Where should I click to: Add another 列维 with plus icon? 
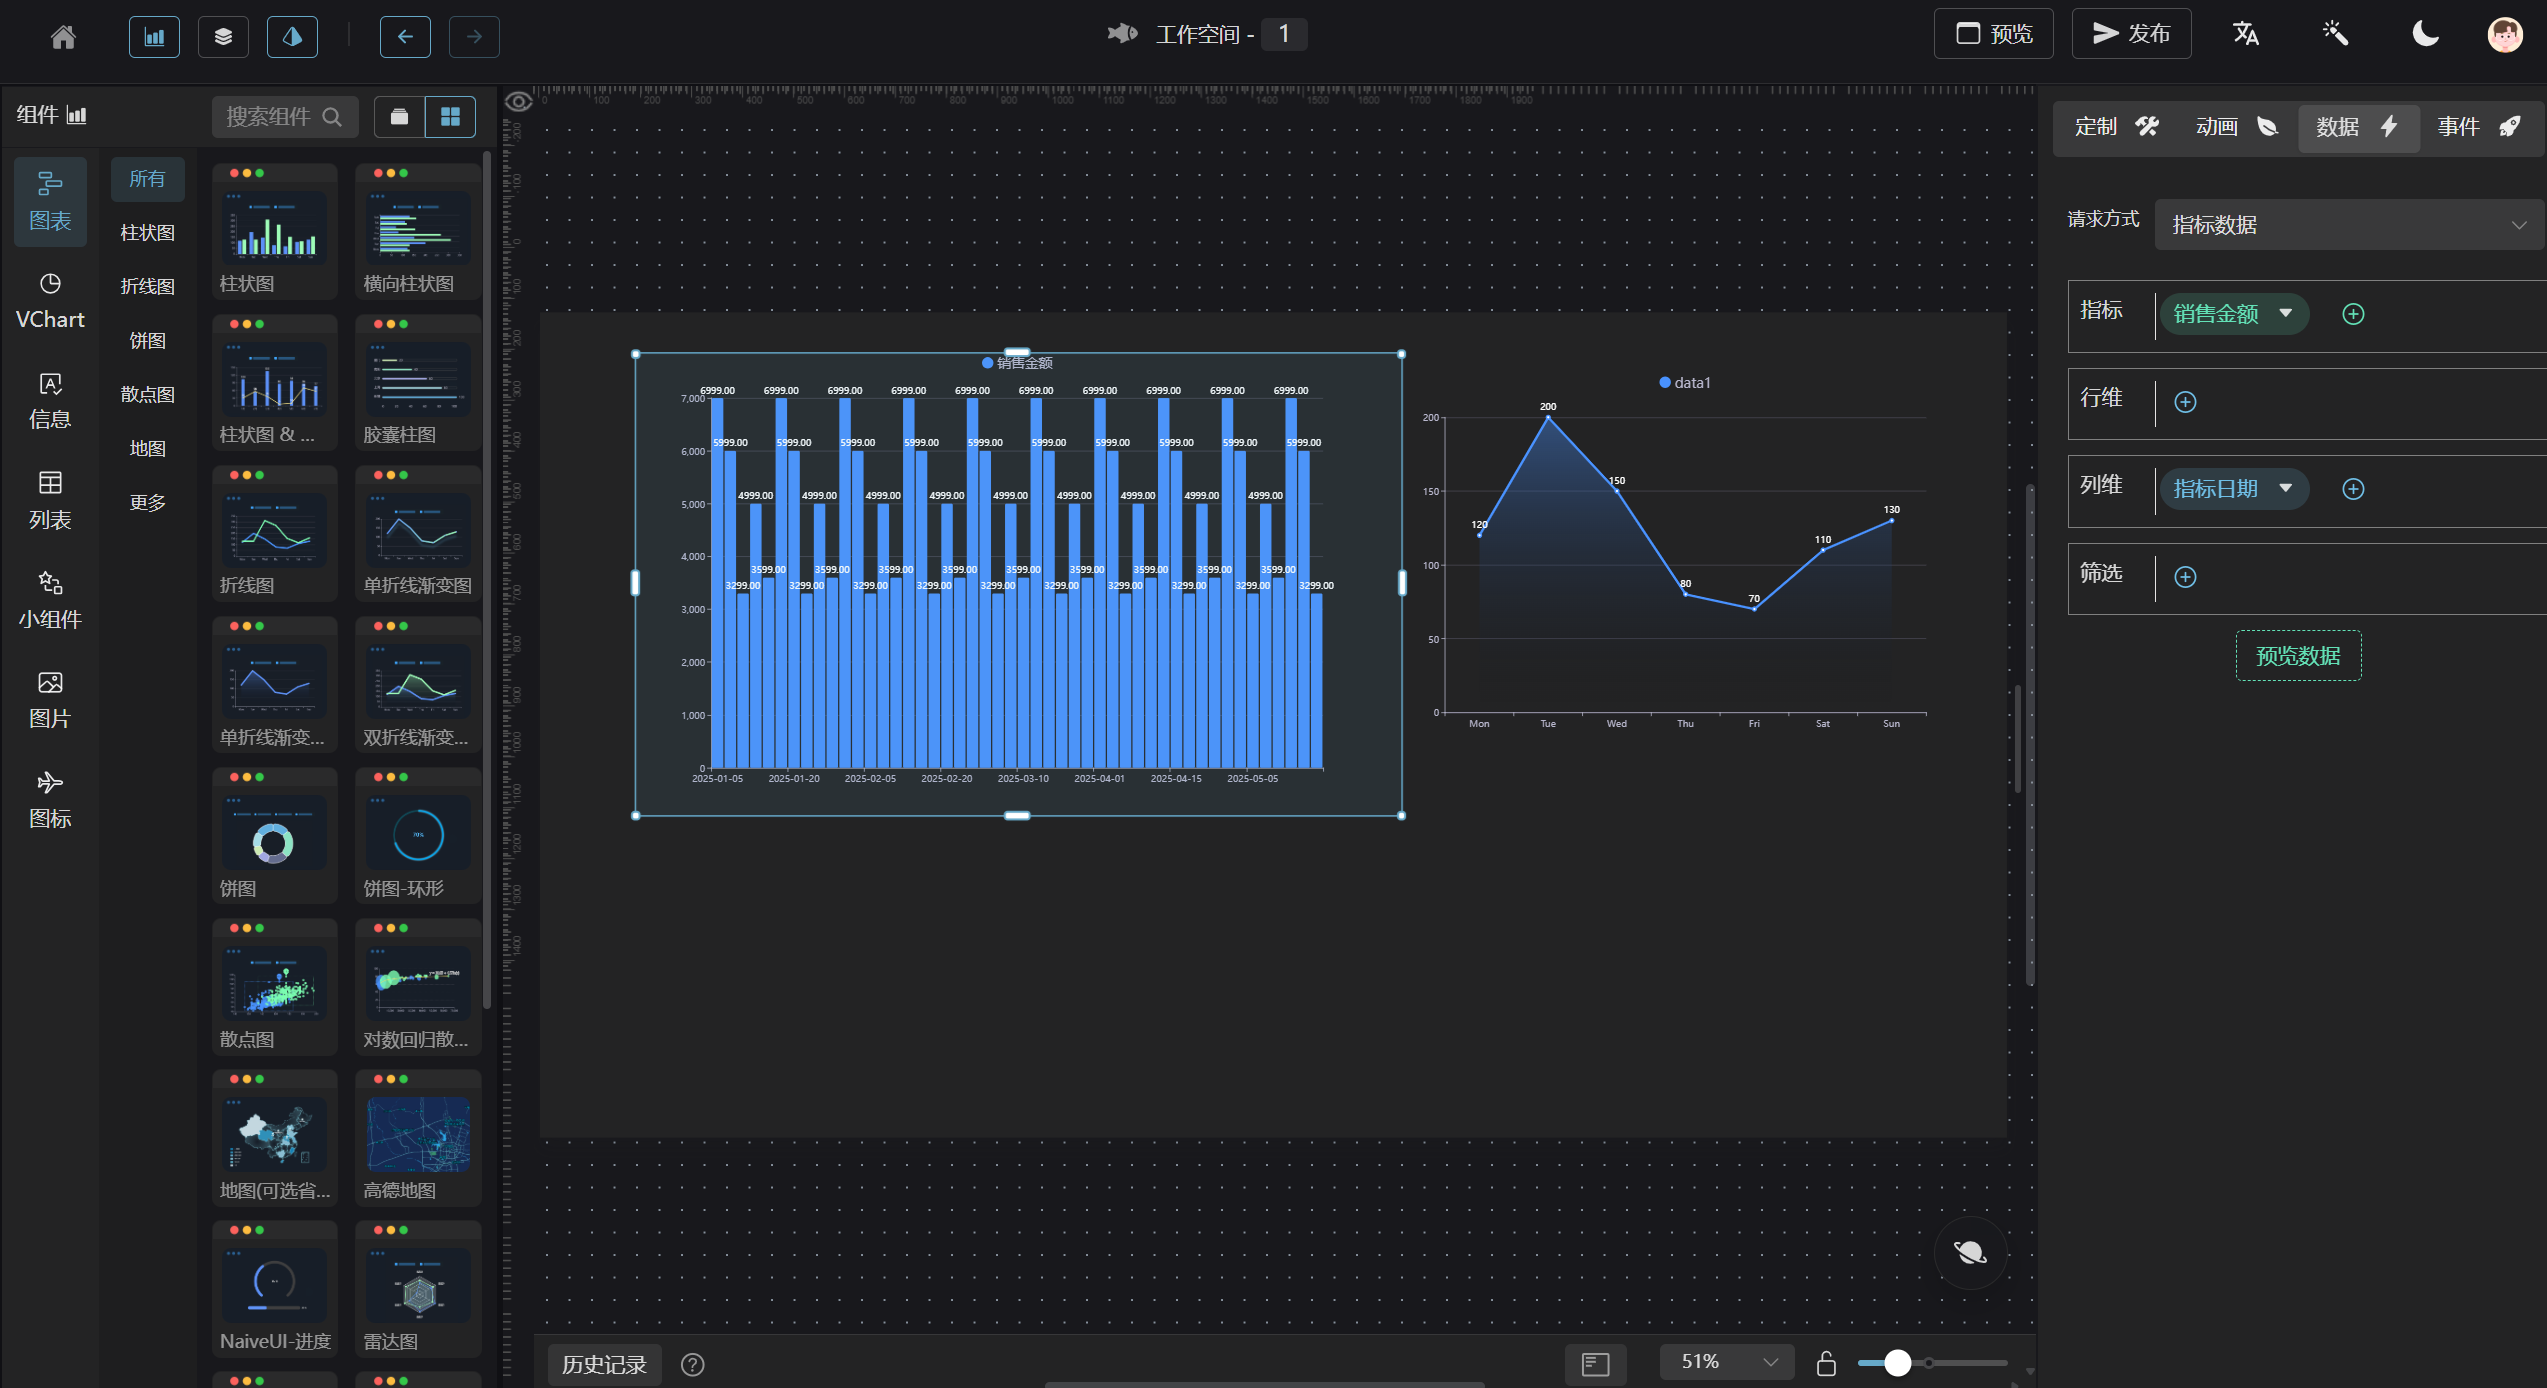pyautogui.click(x=2354, y=489)
